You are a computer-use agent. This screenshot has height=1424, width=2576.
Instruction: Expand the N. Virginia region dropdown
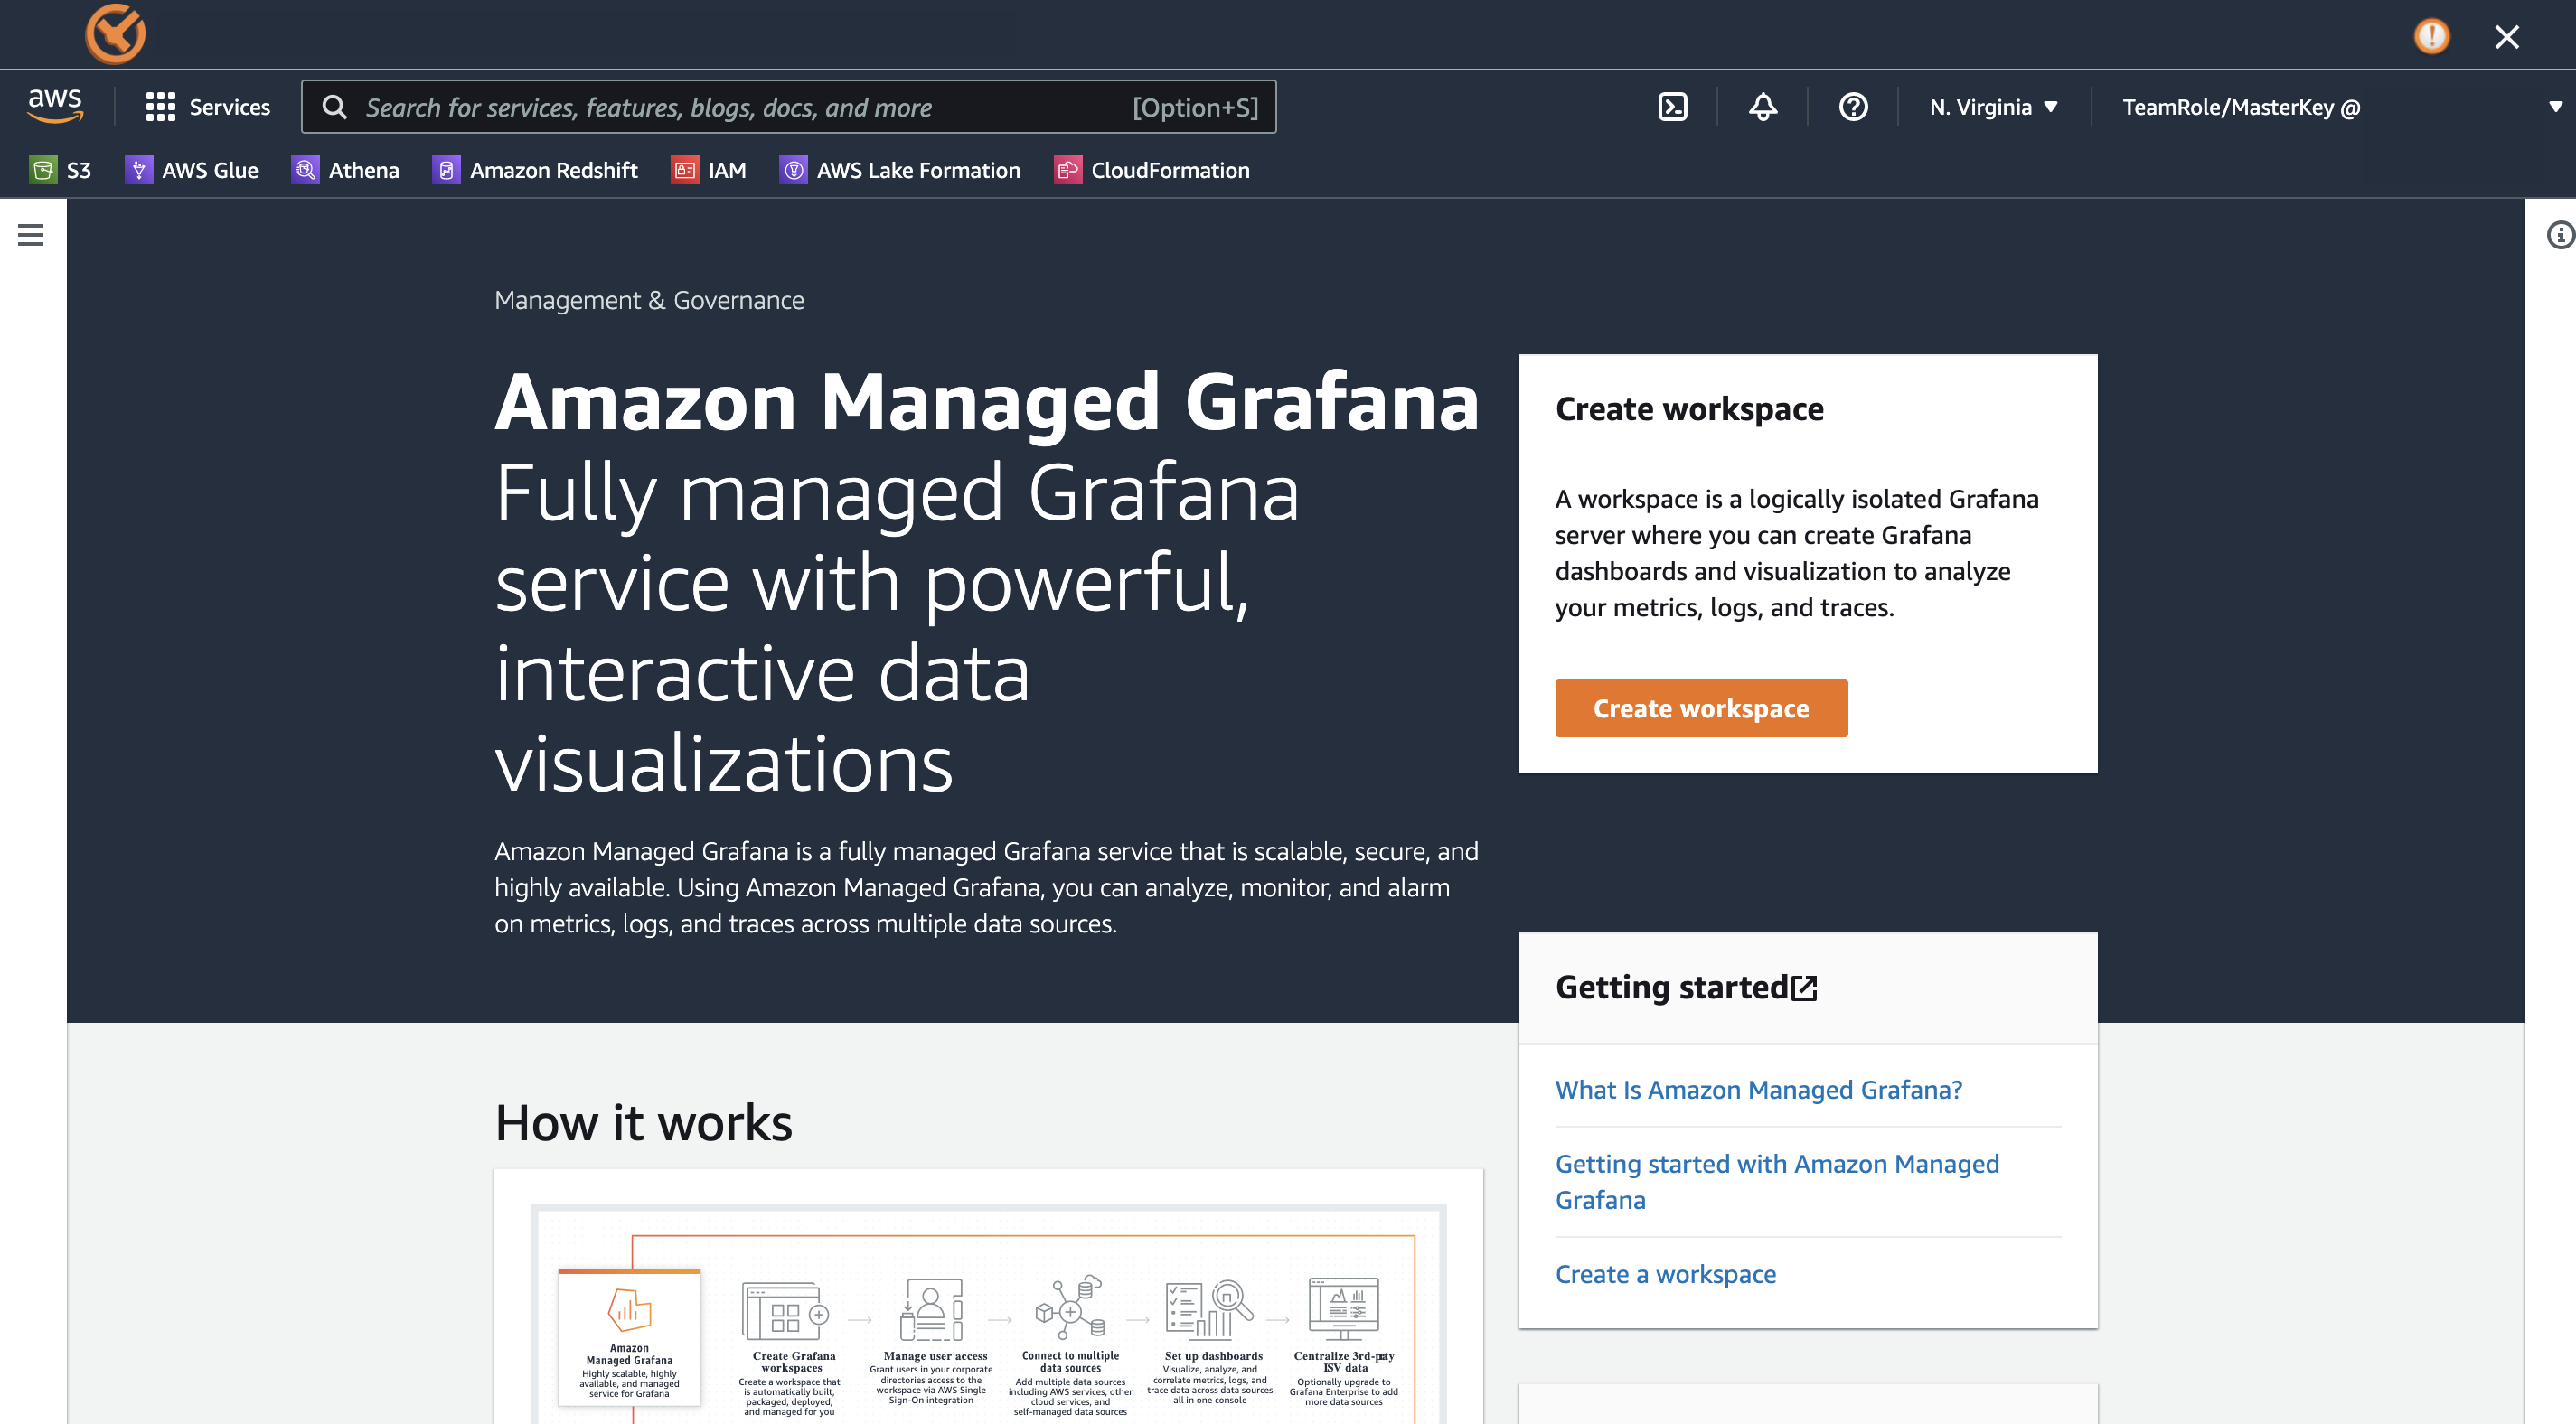1993,107
